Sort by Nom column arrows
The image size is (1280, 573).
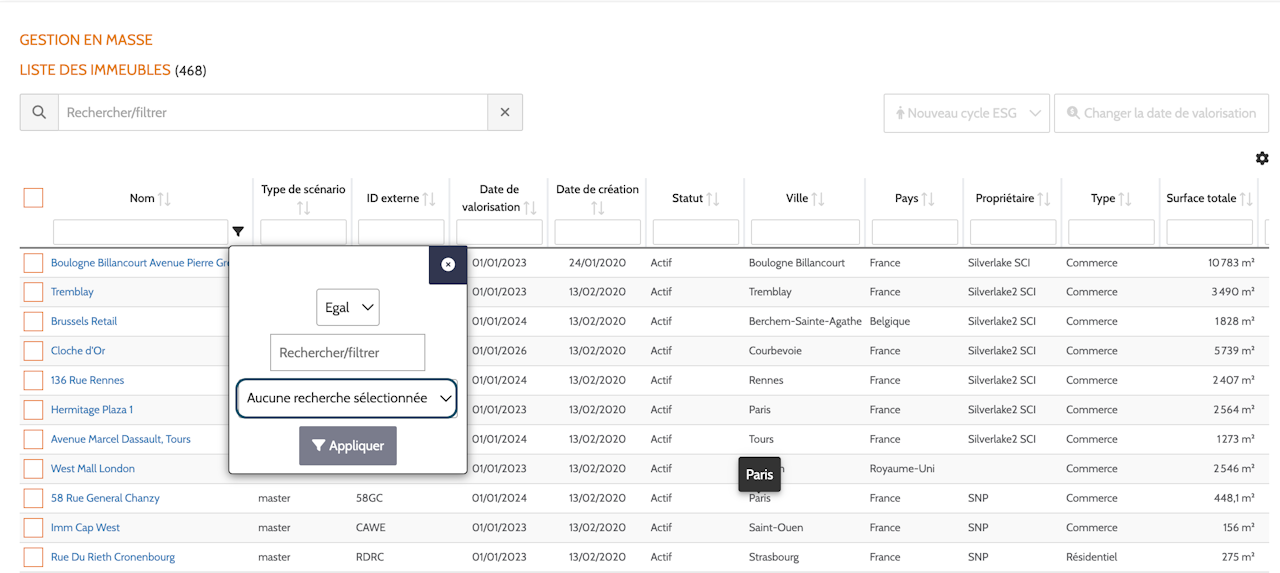(x=164, y=199)
